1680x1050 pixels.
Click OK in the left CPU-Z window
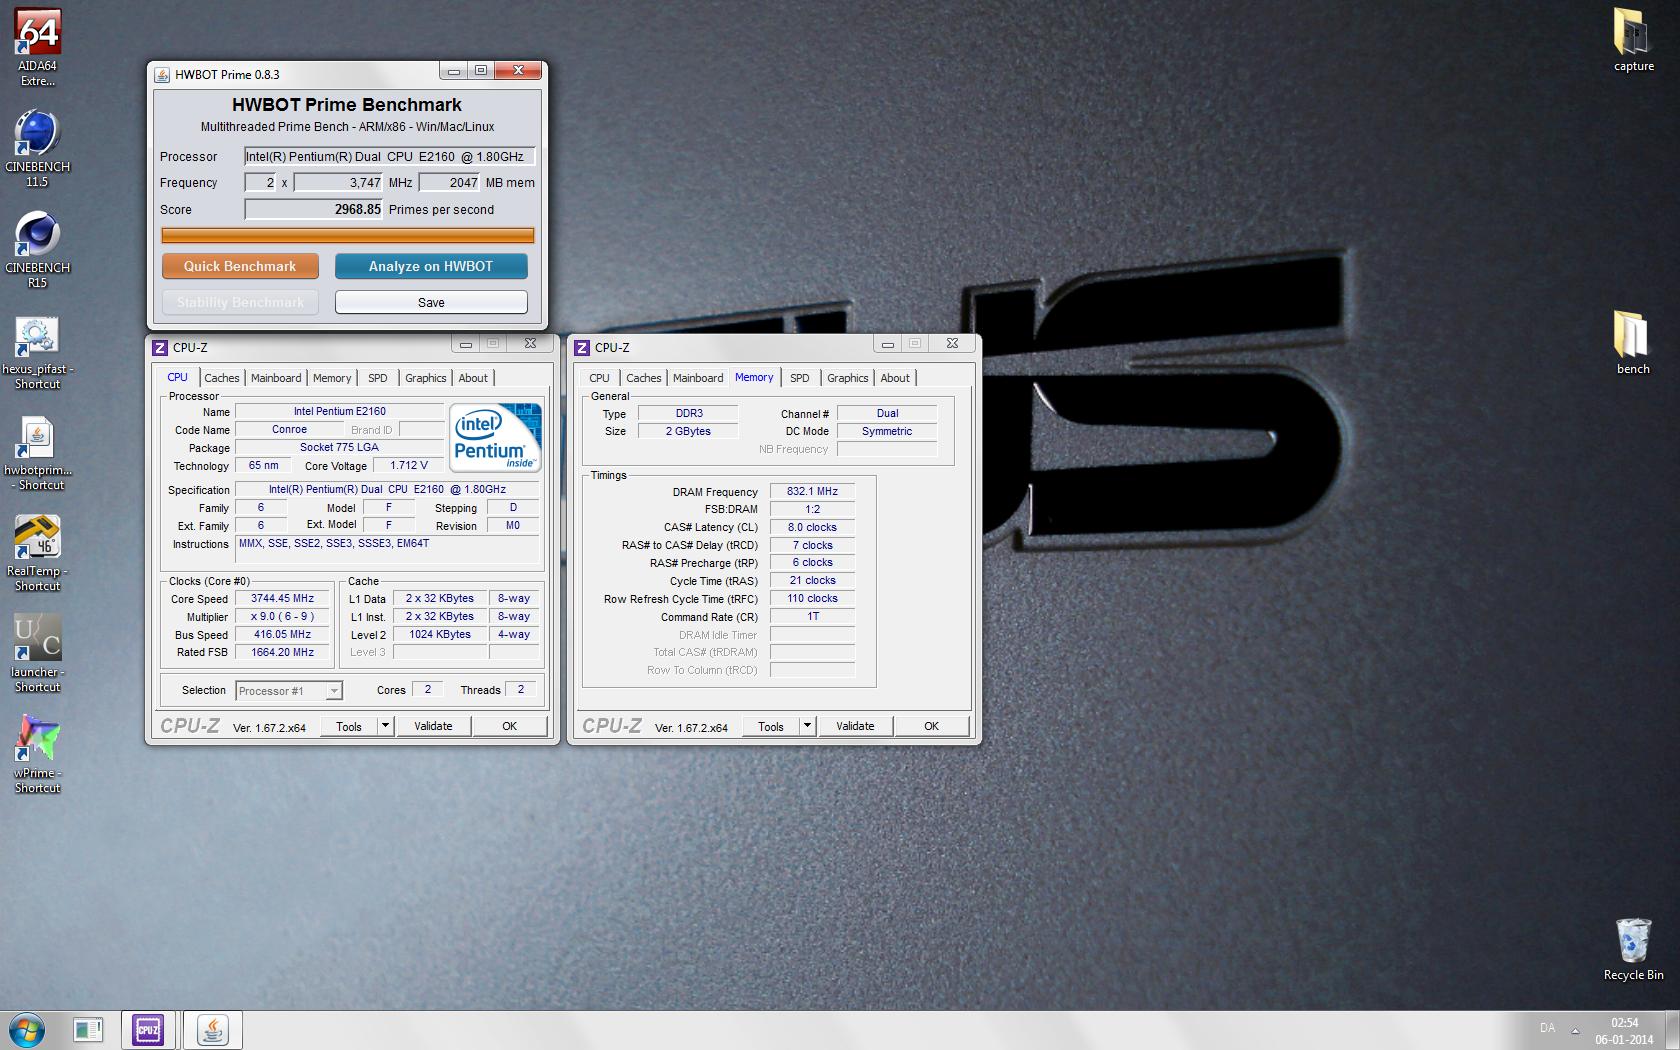pyautogui.click(x=510, y=726)
